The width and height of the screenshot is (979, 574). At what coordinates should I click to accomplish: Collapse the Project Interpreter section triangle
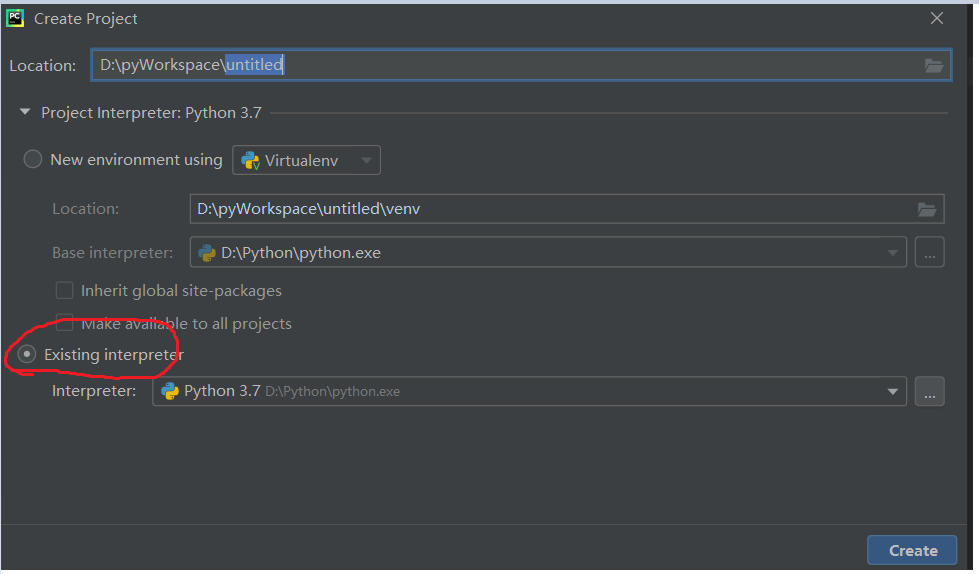[x=25, y=112]
